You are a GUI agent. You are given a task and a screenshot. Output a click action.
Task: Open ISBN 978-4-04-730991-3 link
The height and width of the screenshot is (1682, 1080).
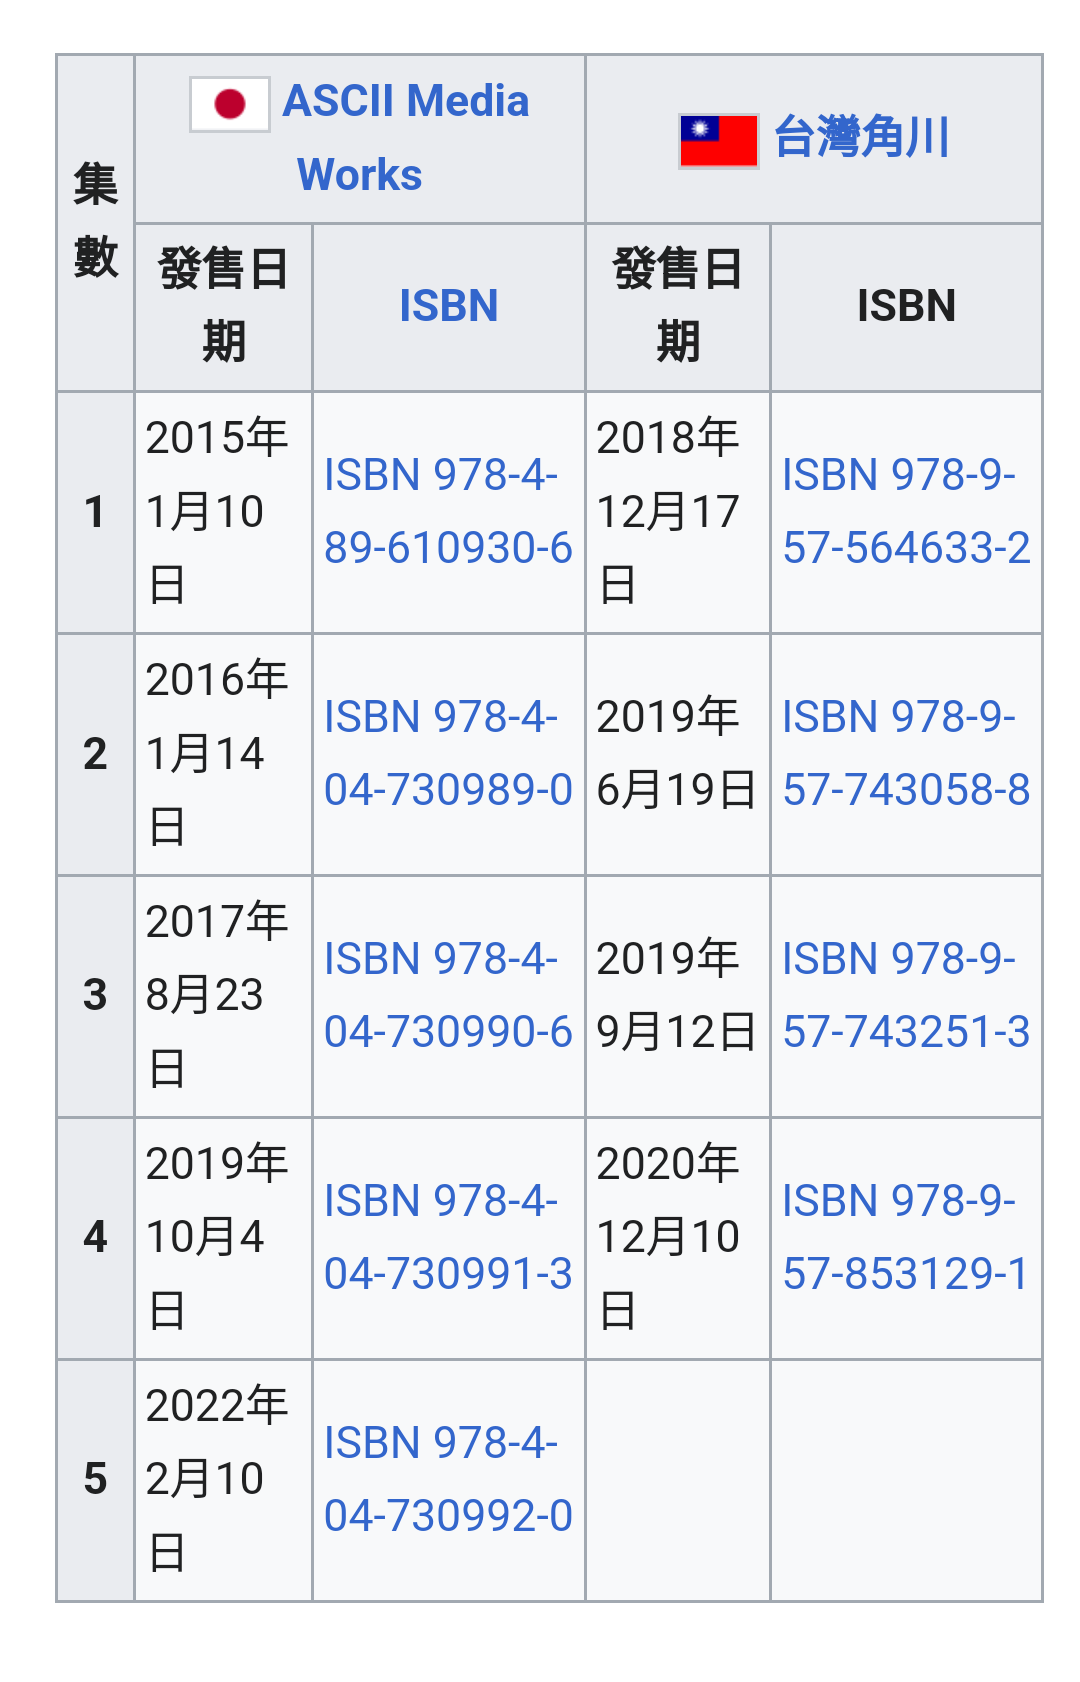click(x=448, y=1237)
